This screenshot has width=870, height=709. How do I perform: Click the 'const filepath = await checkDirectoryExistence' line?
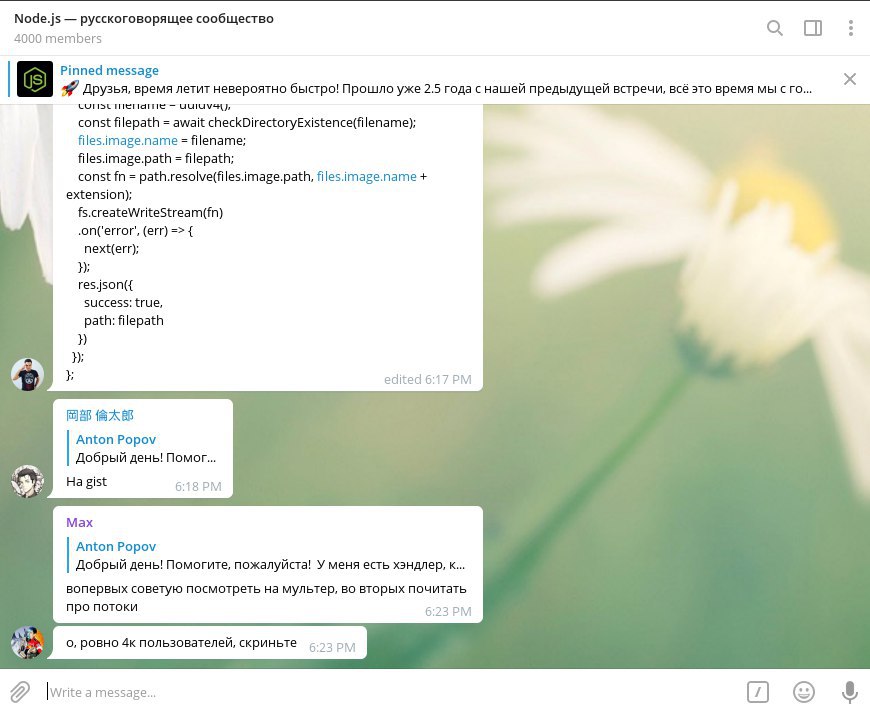pyautogui.click(x=247, y=123)
